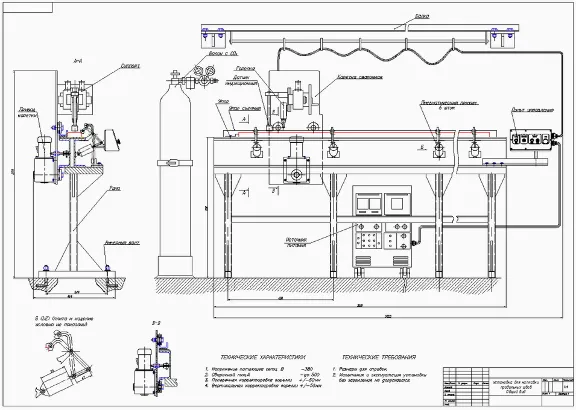This screenshot has height=410, width=576.
Task: Click the control panel box (Пульт управления)
Action: coord(531,139)
